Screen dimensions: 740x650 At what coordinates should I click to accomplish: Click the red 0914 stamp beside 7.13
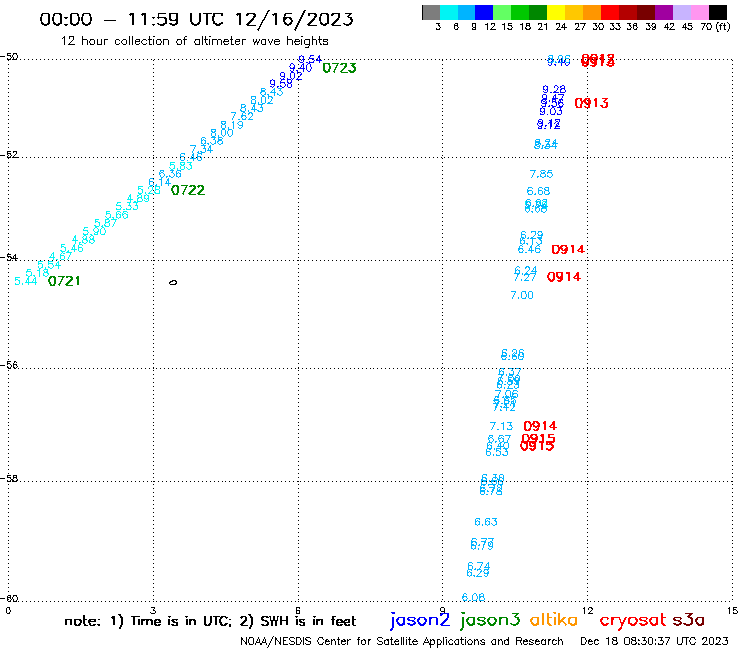540,426
